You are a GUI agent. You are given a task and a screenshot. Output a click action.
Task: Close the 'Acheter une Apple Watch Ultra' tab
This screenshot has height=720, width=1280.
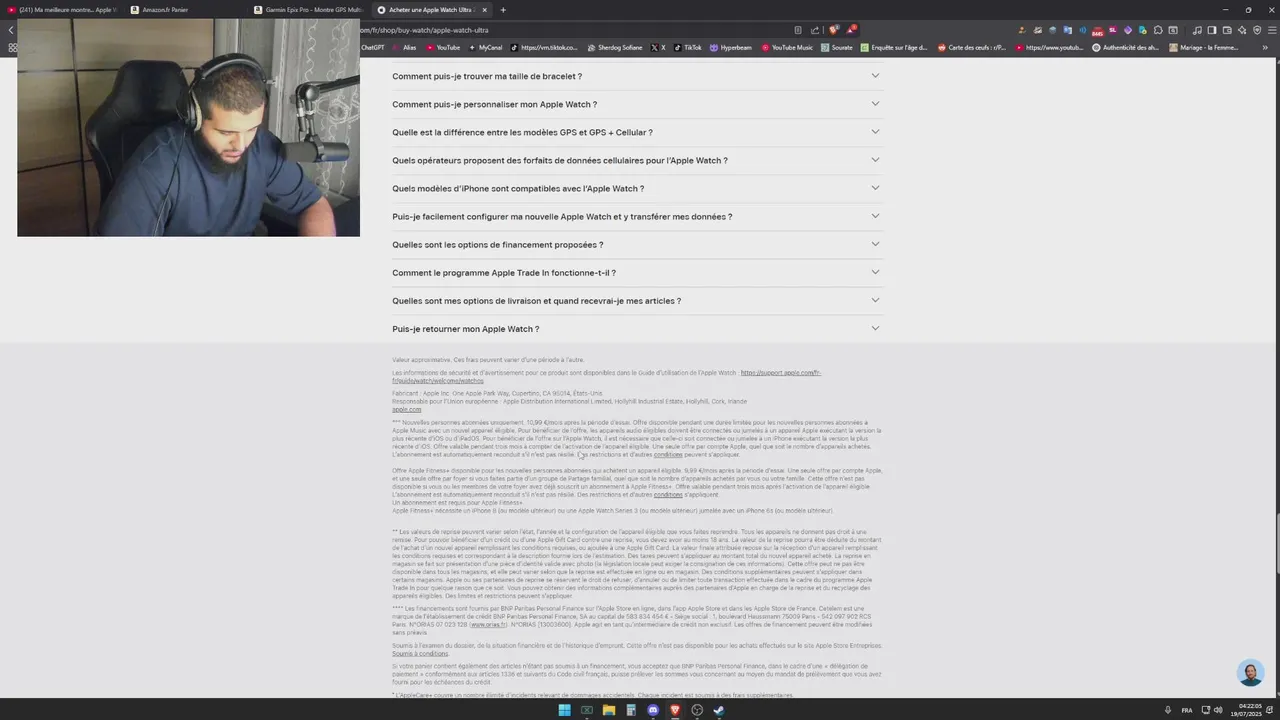click(485, 10)
